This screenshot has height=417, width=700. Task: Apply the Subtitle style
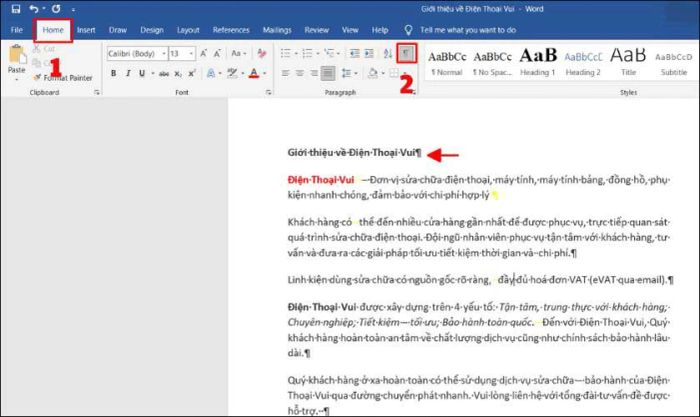[674, 62]
